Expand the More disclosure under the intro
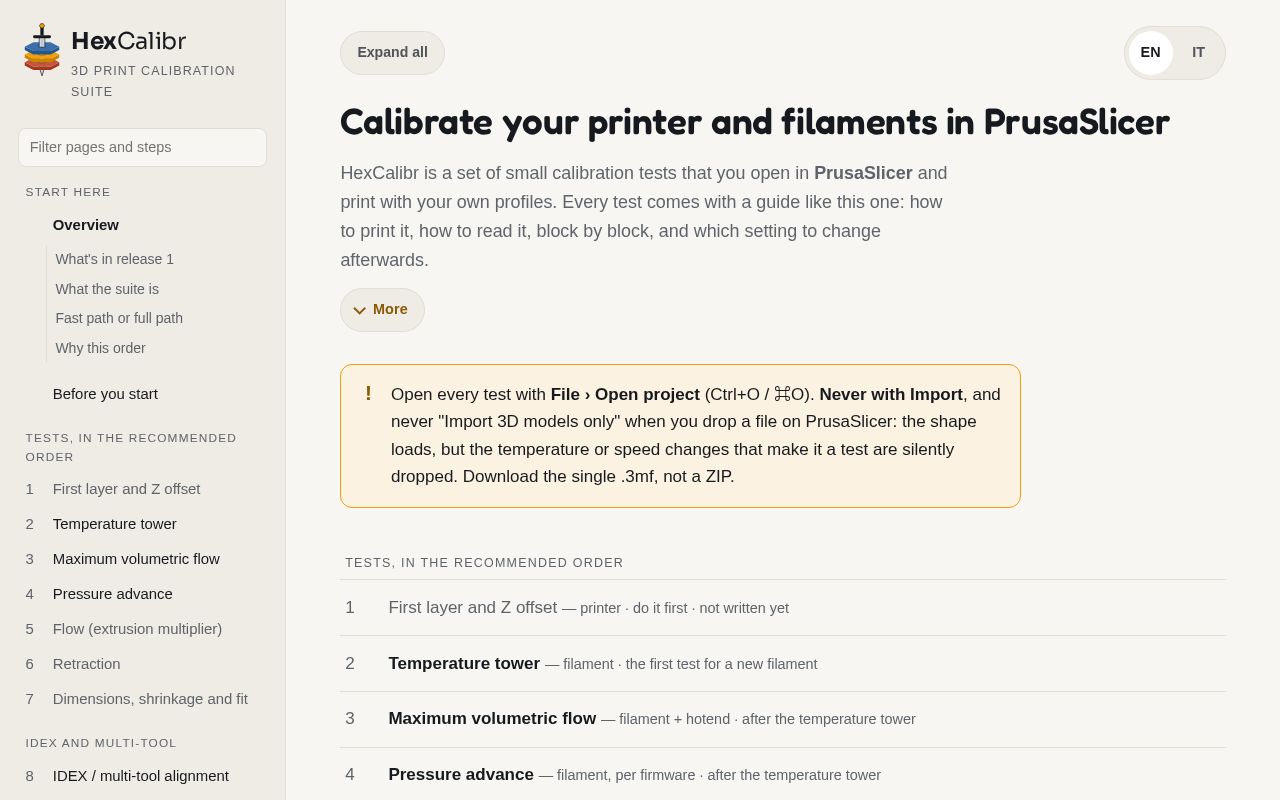Viewport: 1280px width, 800px height. click(x=382, y=310)
